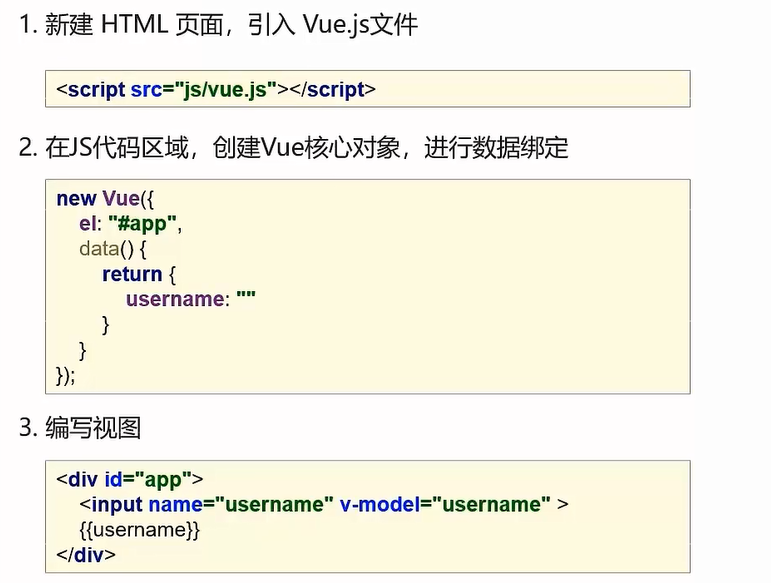Click heading '3. 编写视图'
This screenshot has height=583, width=771.
click(x=80, y=428)
